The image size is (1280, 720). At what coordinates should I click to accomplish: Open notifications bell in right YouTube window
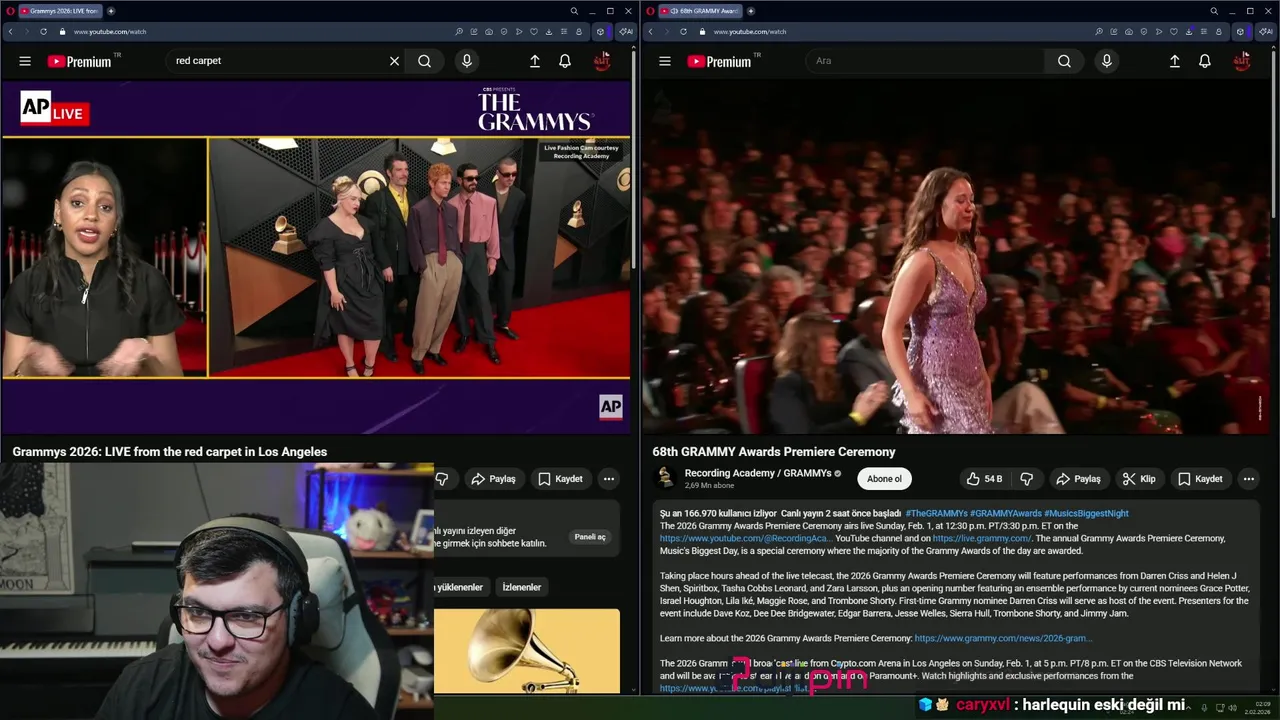tap(1205, 61)
